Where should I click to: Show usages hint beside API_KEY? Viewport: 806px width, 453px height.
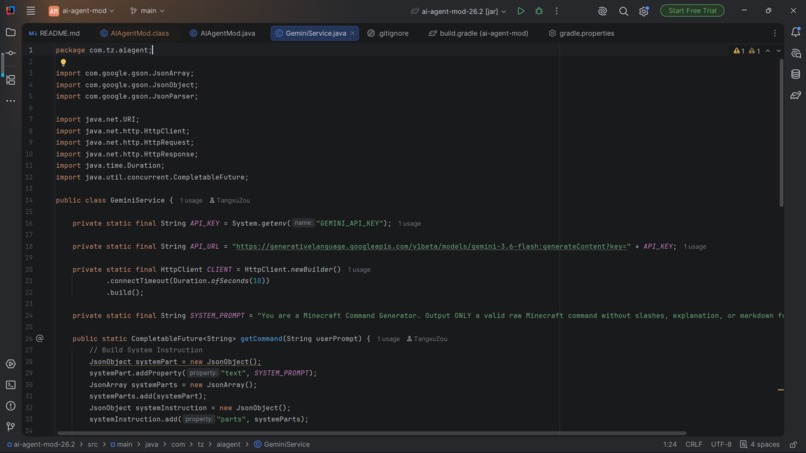tap(409, 224)
